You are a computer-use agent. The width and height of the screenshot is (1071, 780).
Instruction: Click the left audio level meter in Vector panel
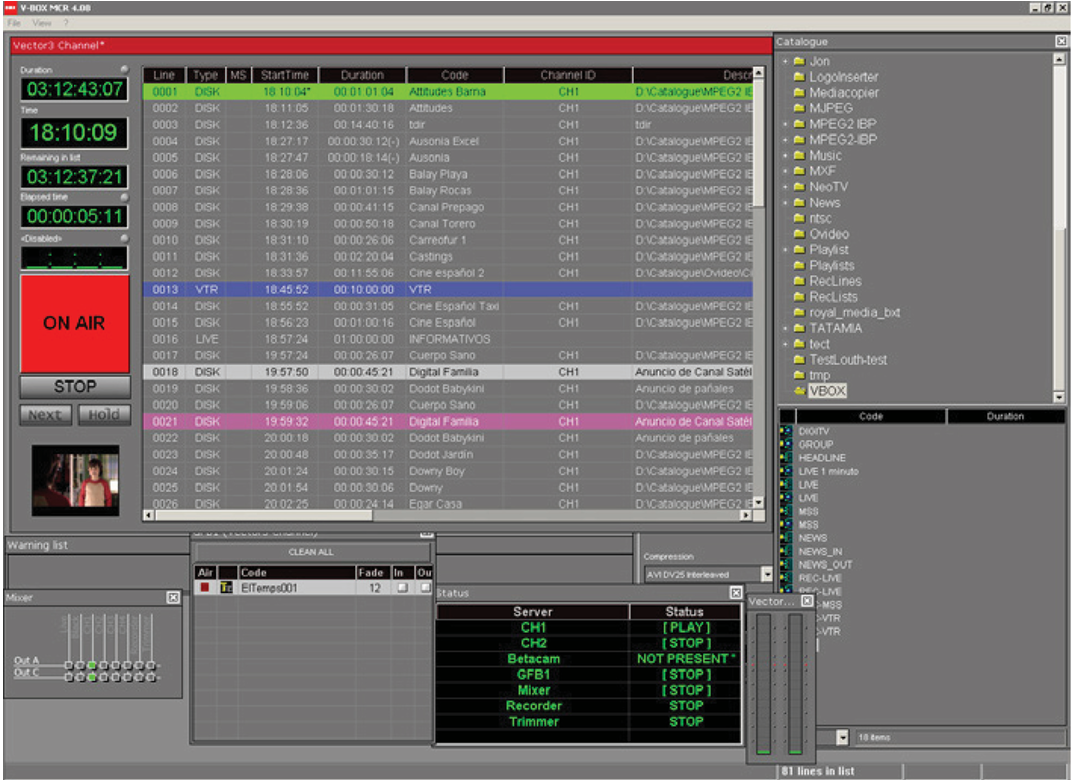(764, 684)
